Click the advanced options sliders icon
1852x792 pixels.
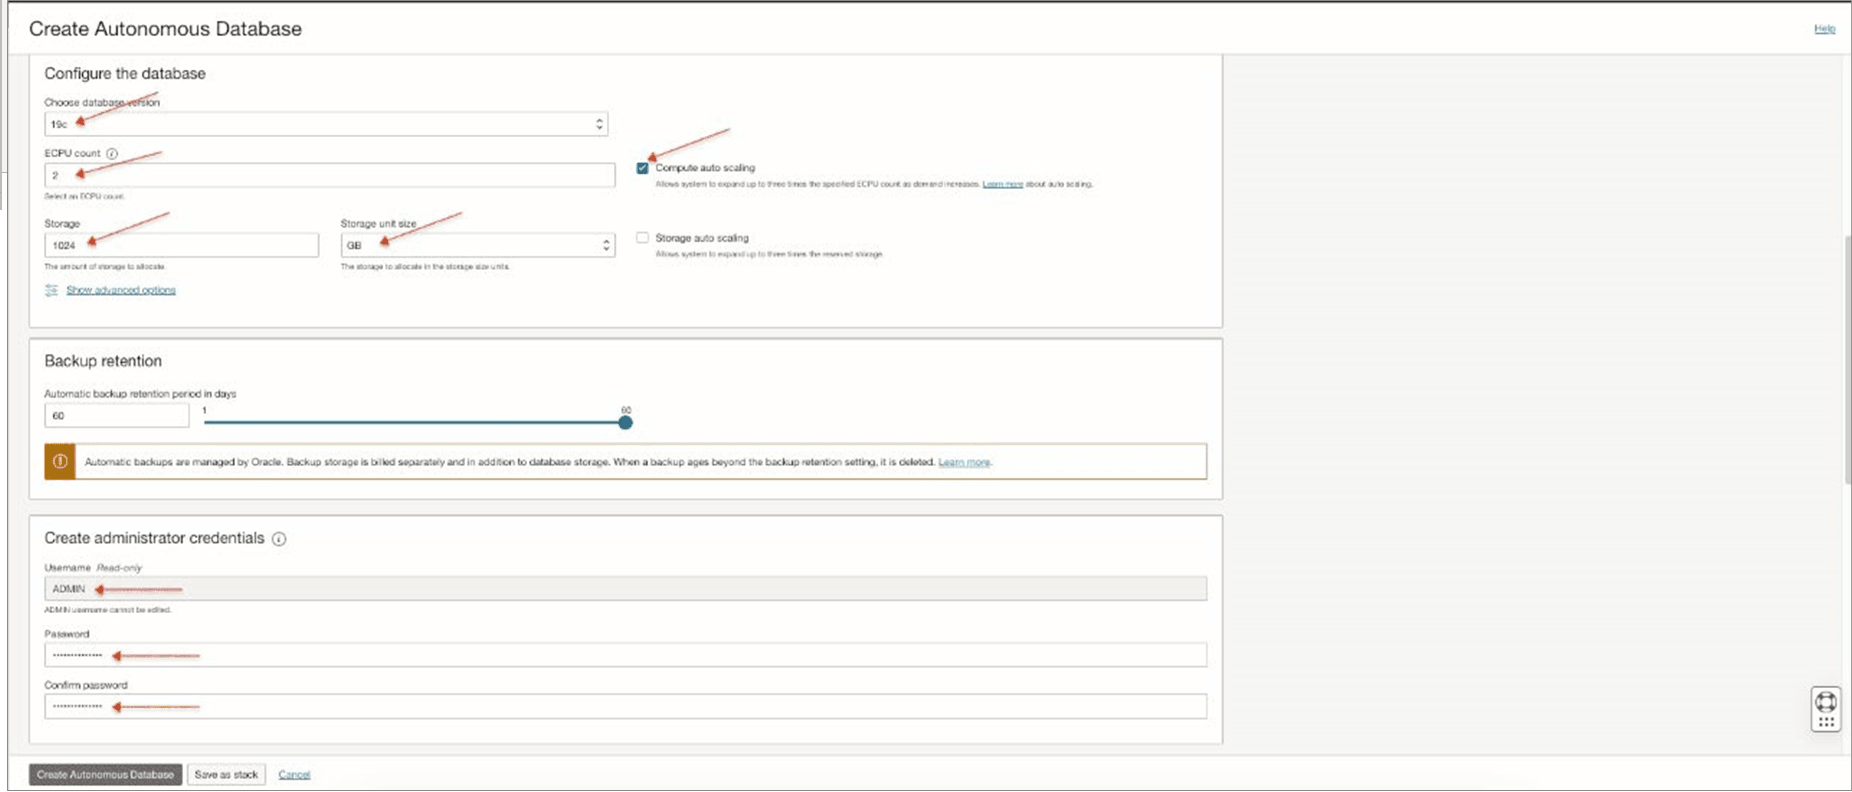tap(51, 290)
